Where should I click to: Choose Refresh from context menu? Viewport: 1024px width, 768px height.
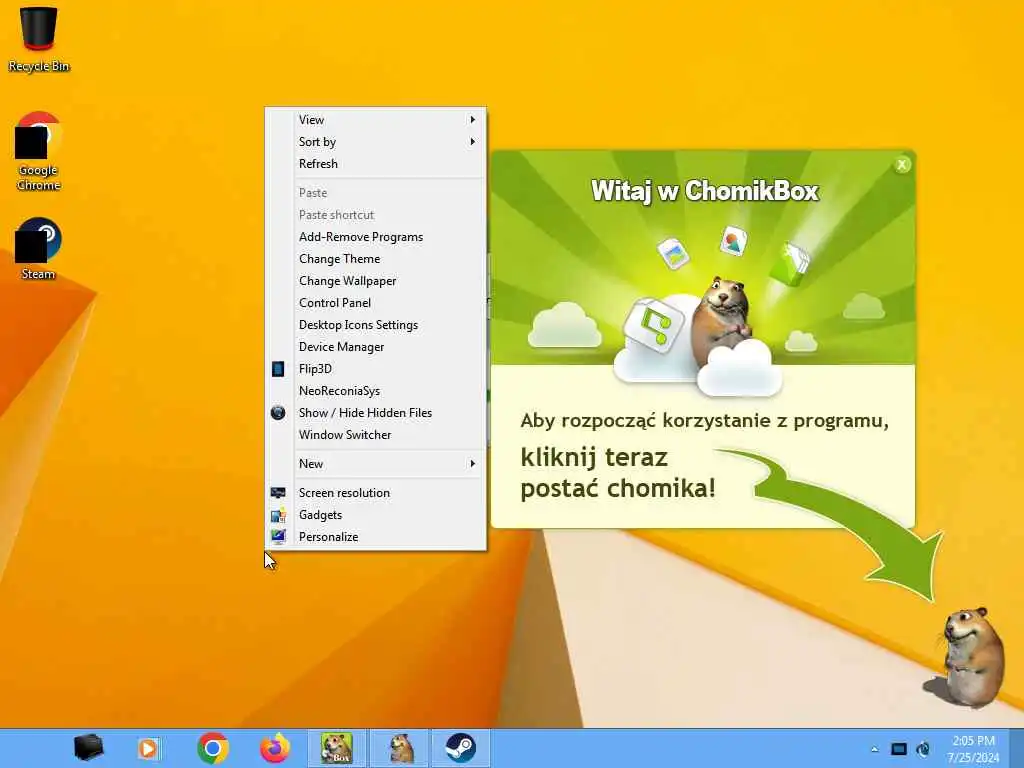[x=389, y=164]
